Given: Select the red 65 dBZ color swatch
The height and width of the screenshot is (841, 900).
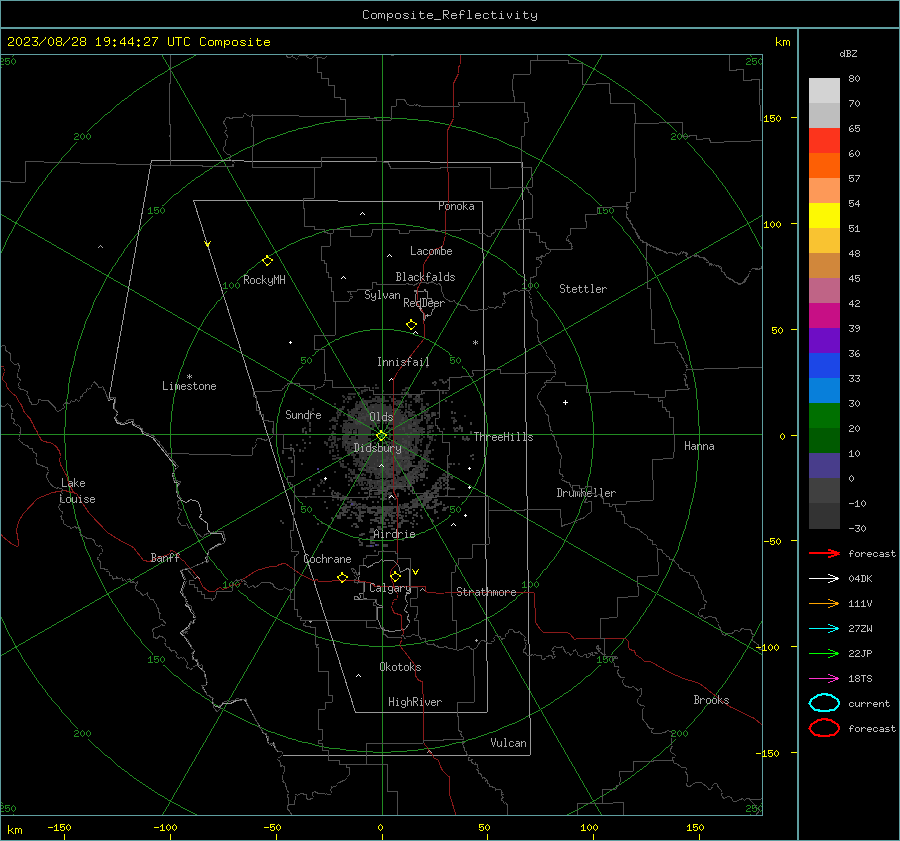Looking at the screenshot, I should point(824,141).
